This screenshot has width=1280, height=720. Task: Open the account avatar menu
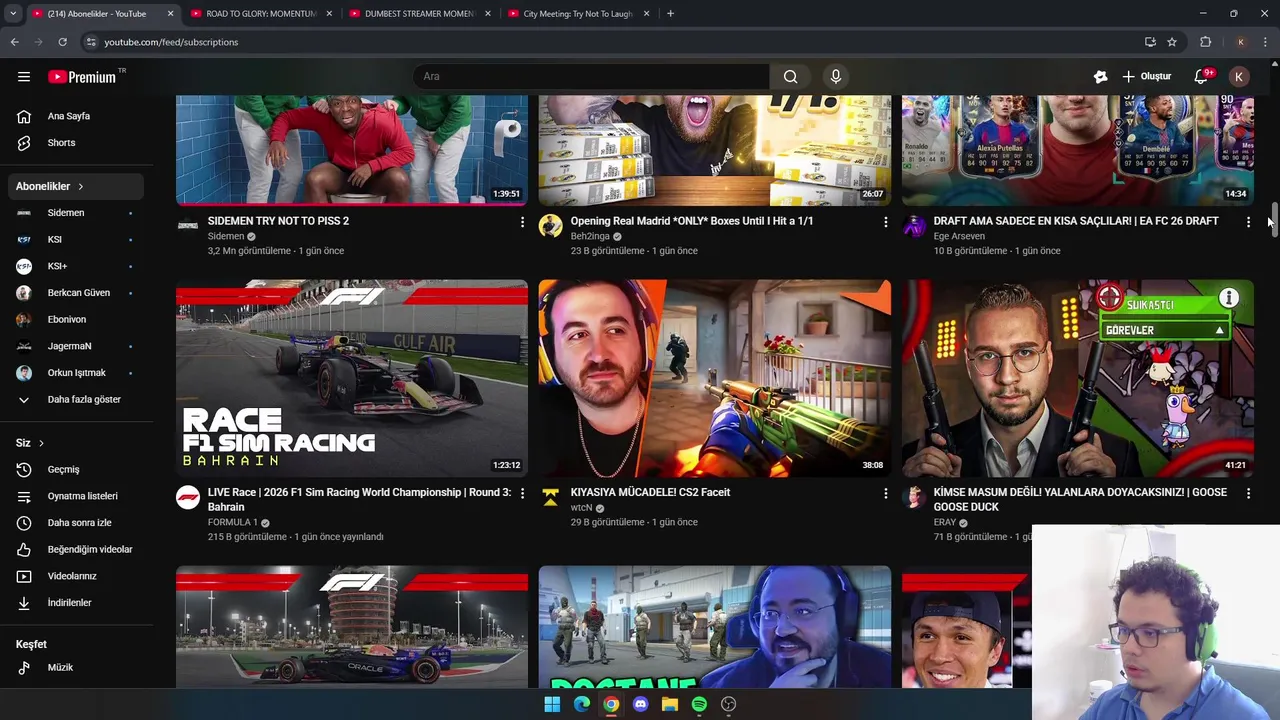[x=1239, y=77]
